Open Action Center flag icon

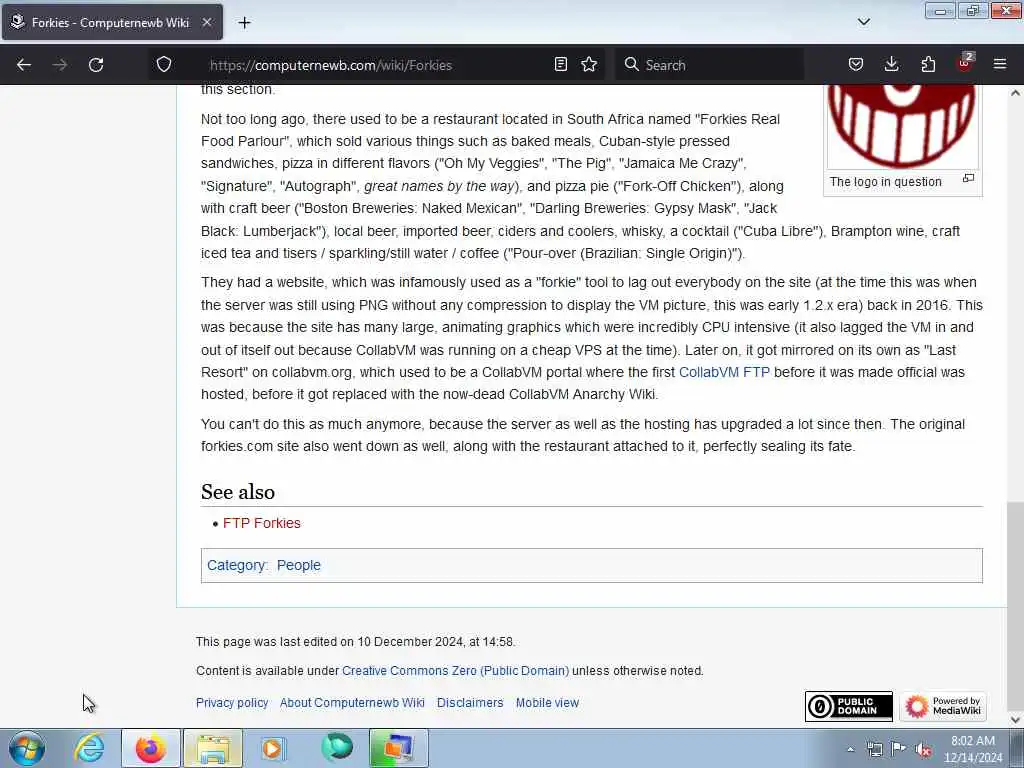pyautogui.click(x=899, y=749)
